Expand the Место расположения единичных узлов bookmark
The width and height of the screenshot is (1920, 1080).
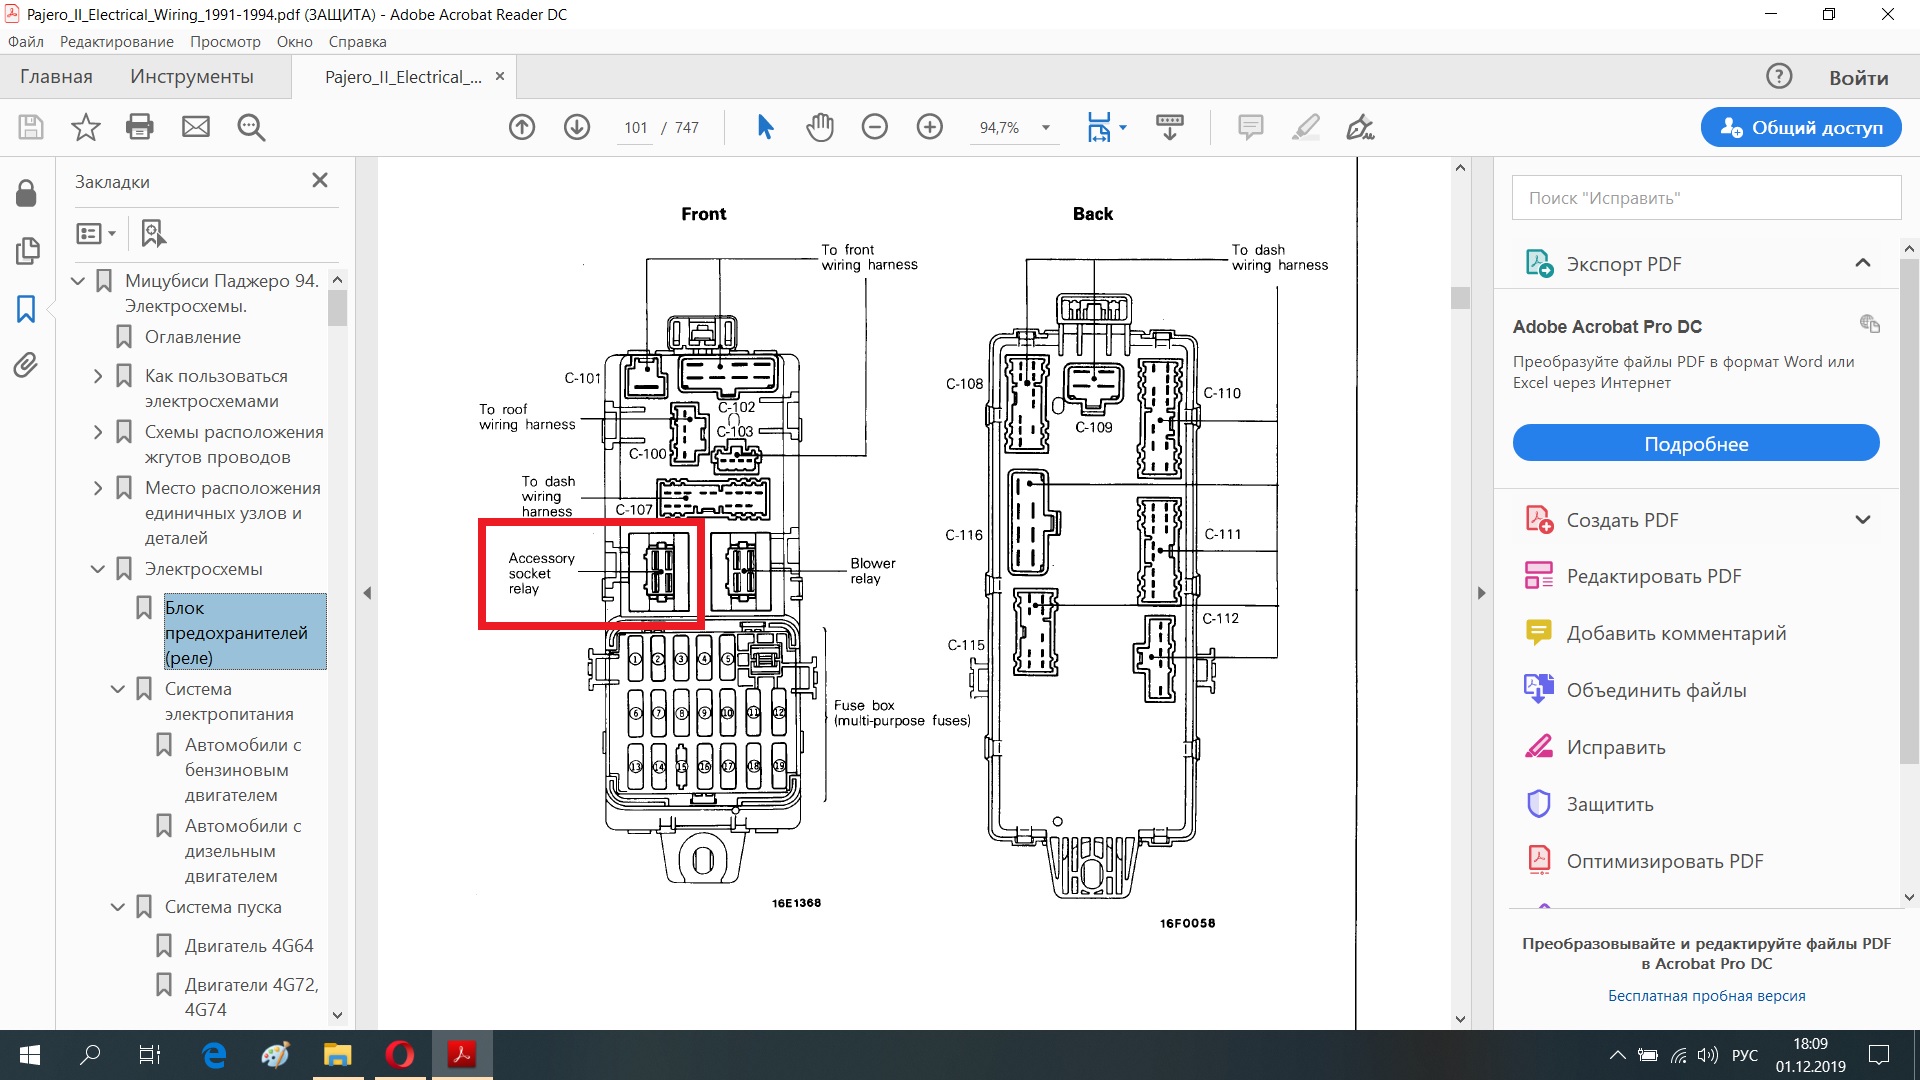tap(98, 488)
